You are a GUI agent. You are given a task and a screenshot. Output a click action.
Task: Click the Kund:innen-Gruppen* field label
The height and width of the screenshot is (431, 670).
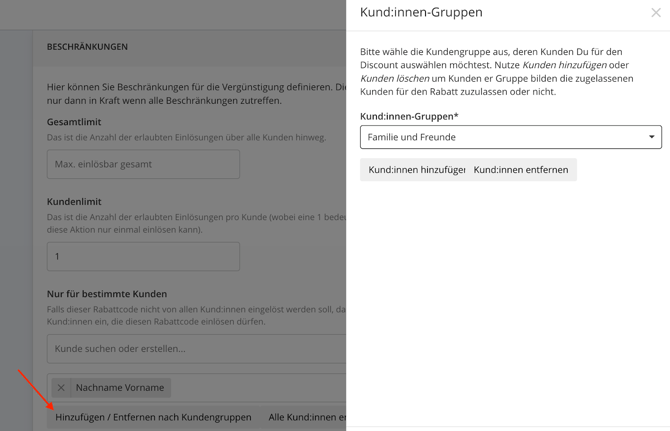click(409, 117)
